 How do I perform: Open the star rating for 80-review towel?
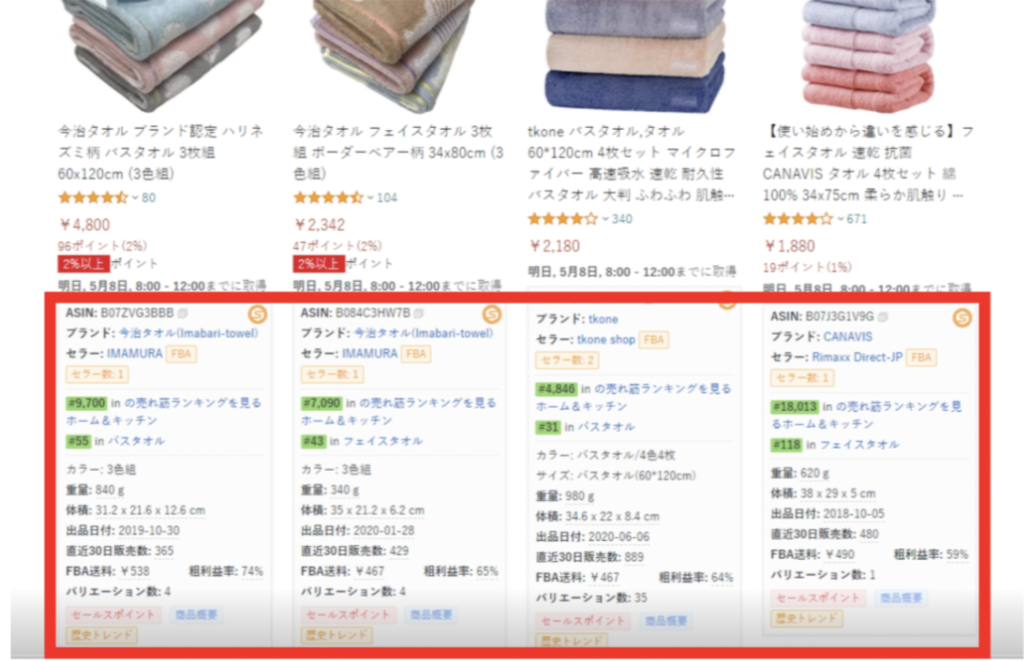(93, 197)
